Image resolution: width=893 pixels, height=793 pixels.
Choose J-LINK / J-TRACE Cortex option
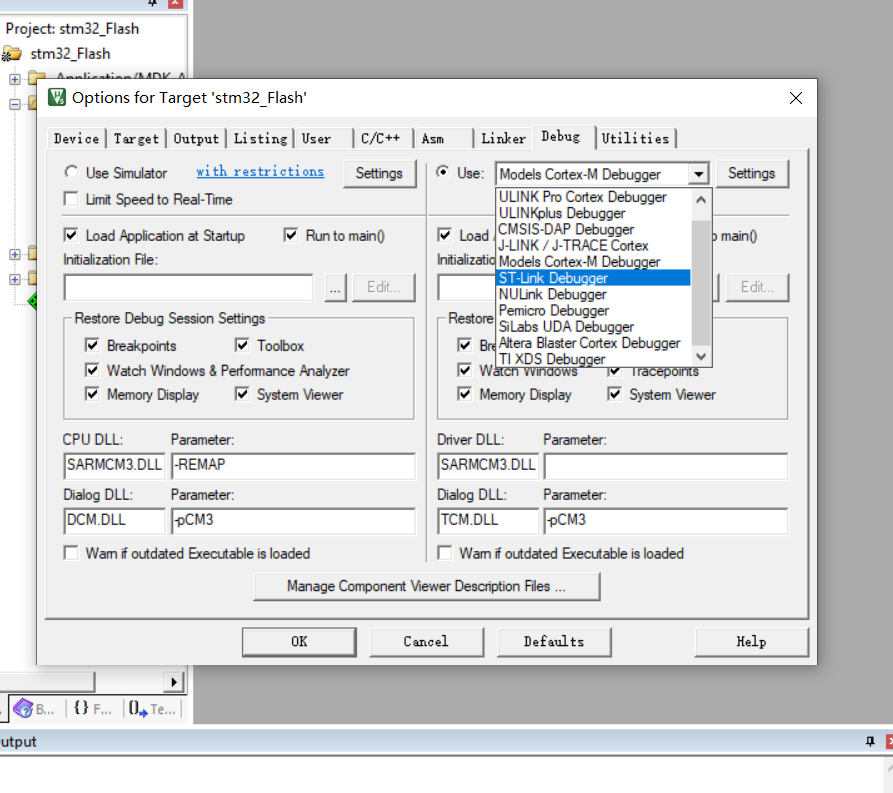[594, 246]
